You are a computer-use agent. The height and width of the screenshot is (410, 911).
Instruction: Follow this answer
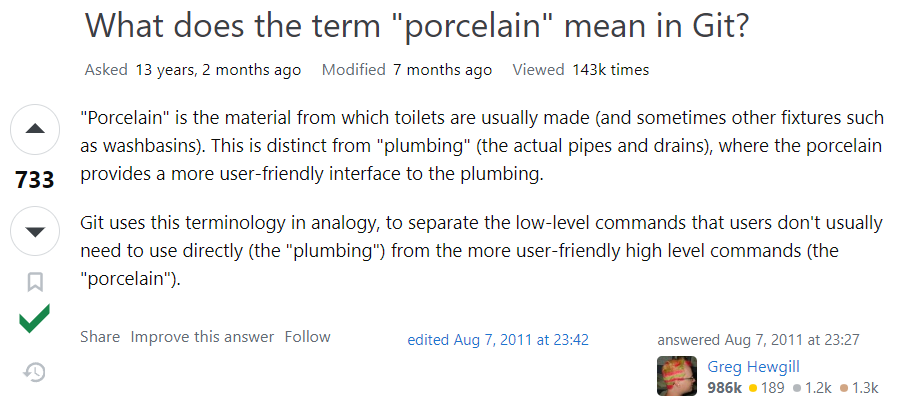click(x=307, y=337)
